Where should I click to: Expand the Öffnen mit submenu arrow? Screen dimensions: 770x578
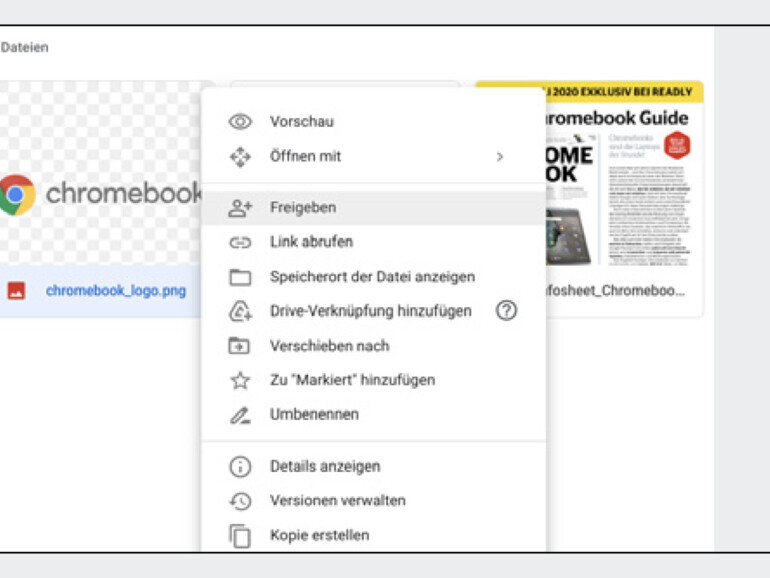[500, 157]
